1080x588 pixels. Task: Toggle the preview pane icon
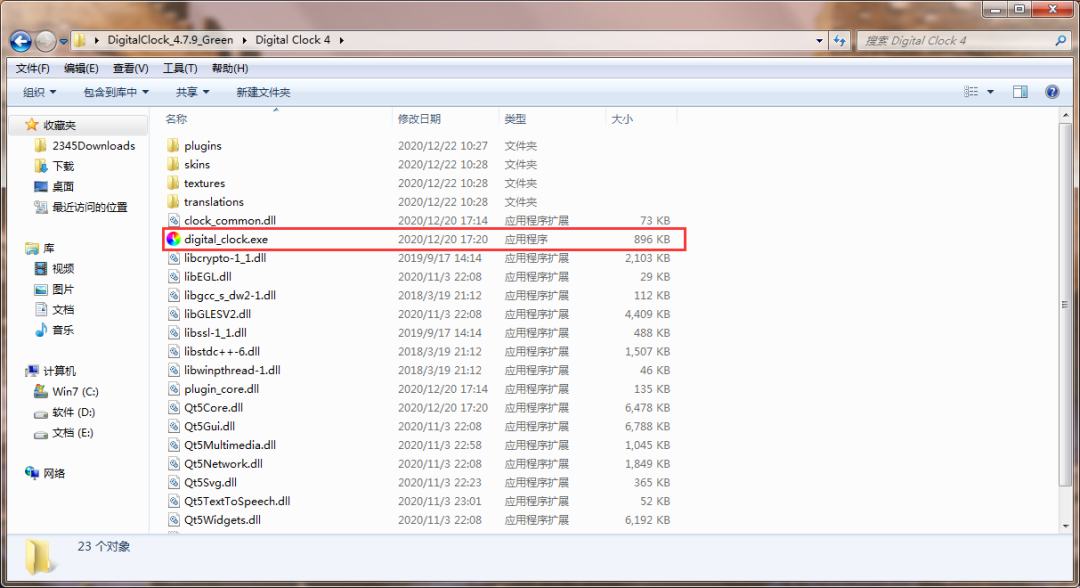coord(1020,92)
